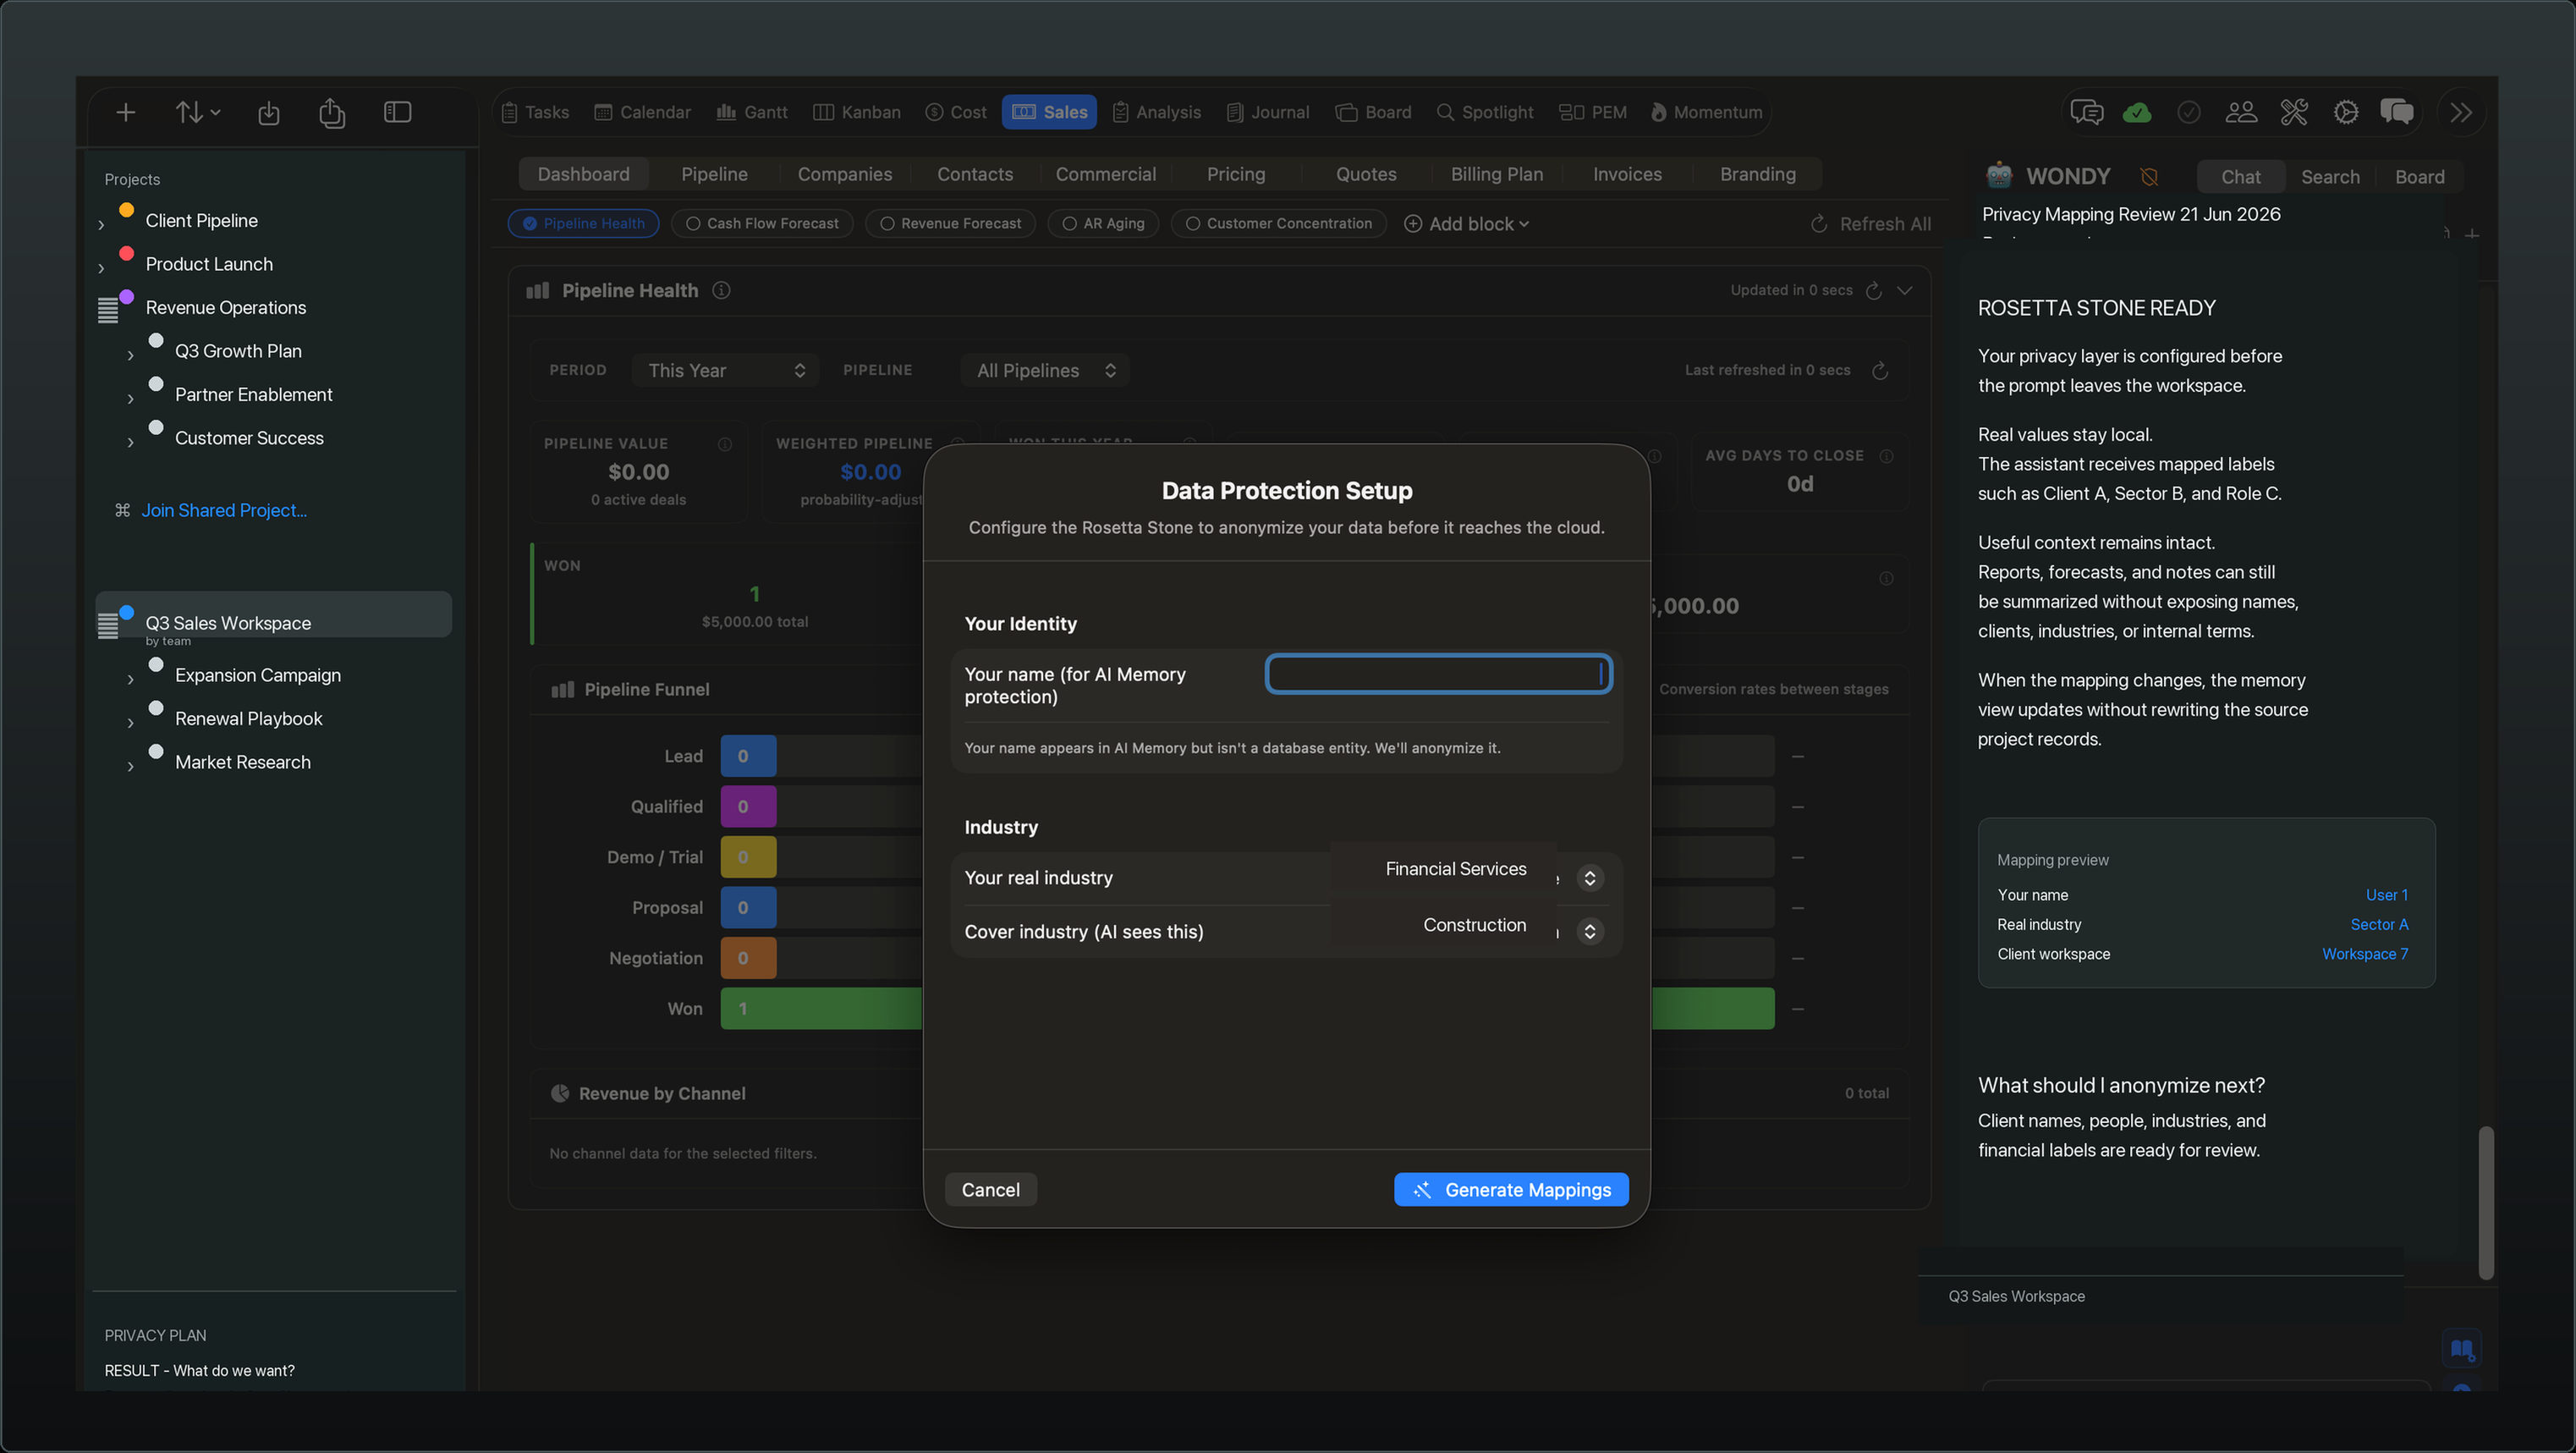Select the Pipeline Health block radio
2576x1453 pixels.
(583, 223)
